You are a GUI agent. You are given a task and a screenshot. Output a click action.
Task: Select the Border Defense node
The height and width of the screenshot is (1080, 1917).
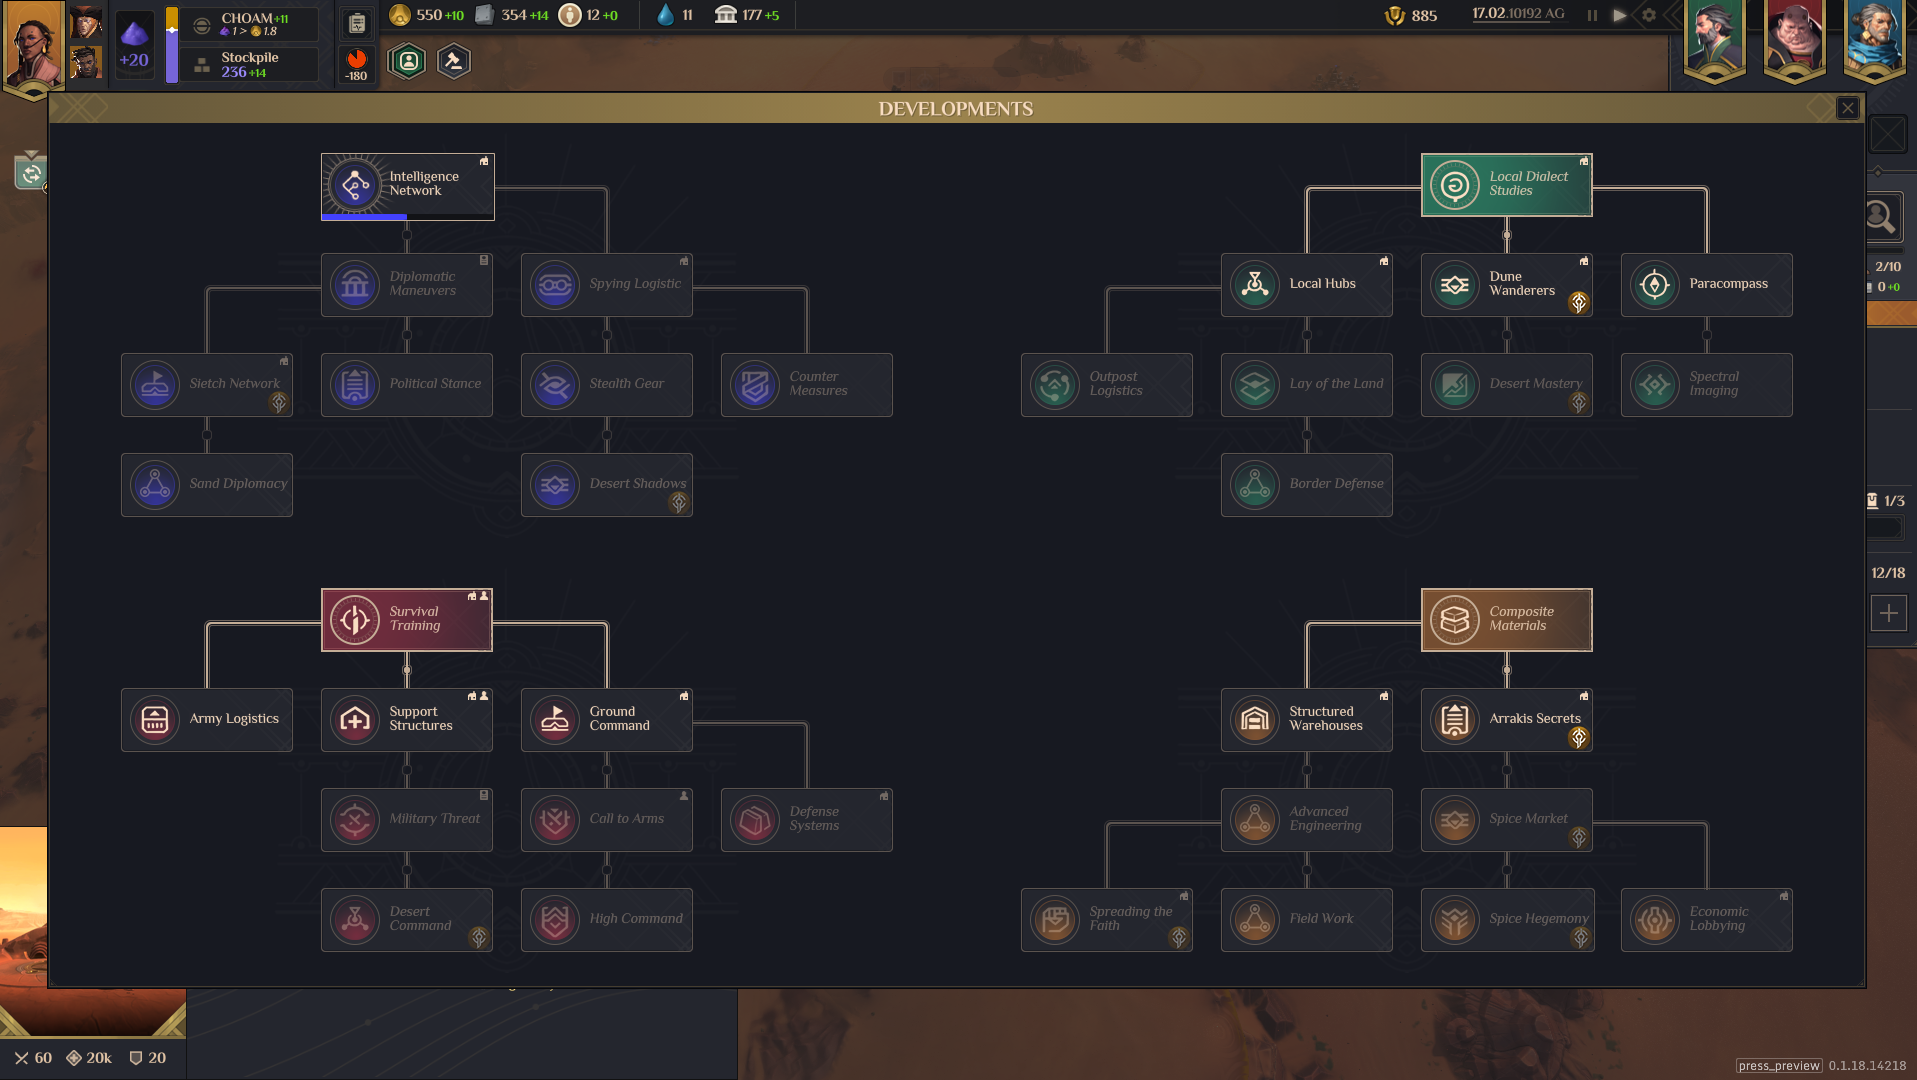(1307, 485)
